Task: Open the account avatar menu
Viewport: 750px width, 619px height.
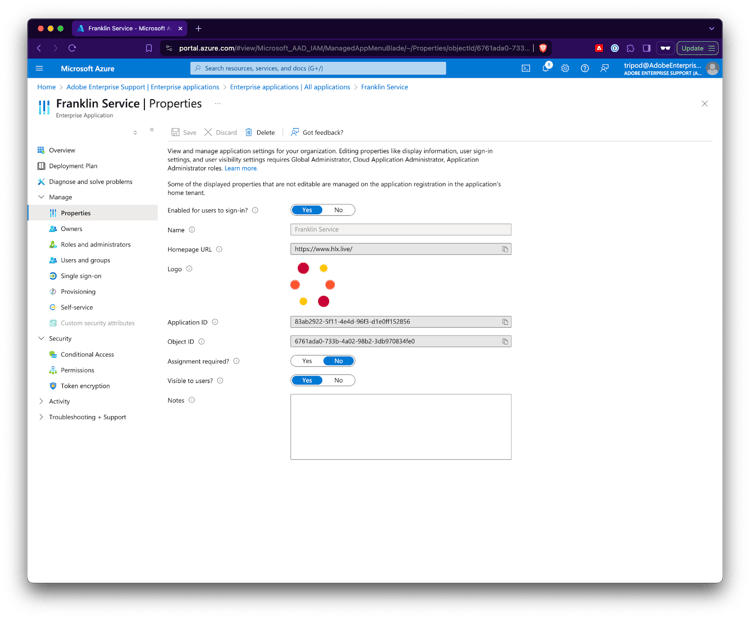Action: point(712,68)
